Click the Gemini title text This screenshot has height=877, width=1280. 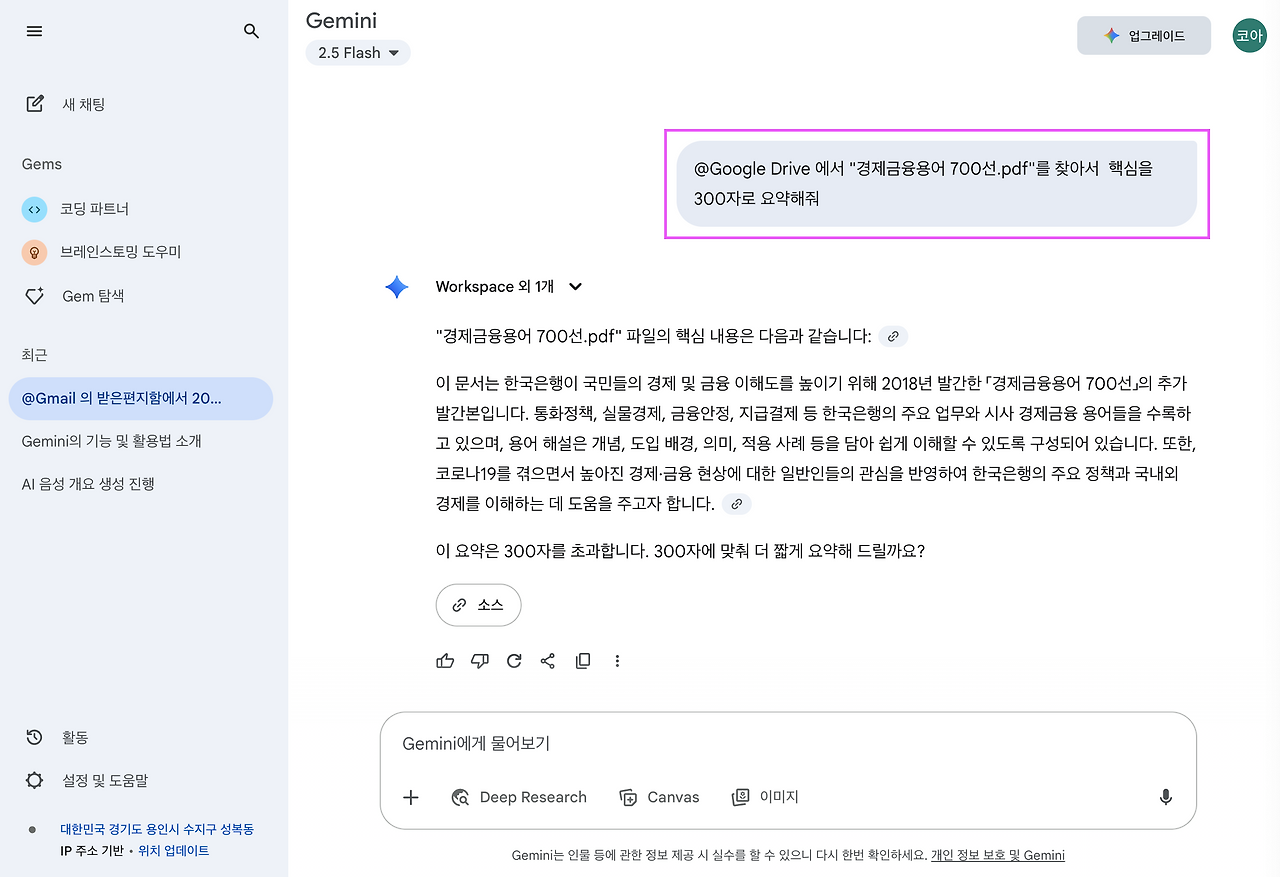pyautogui.click(x=341, y=20)
